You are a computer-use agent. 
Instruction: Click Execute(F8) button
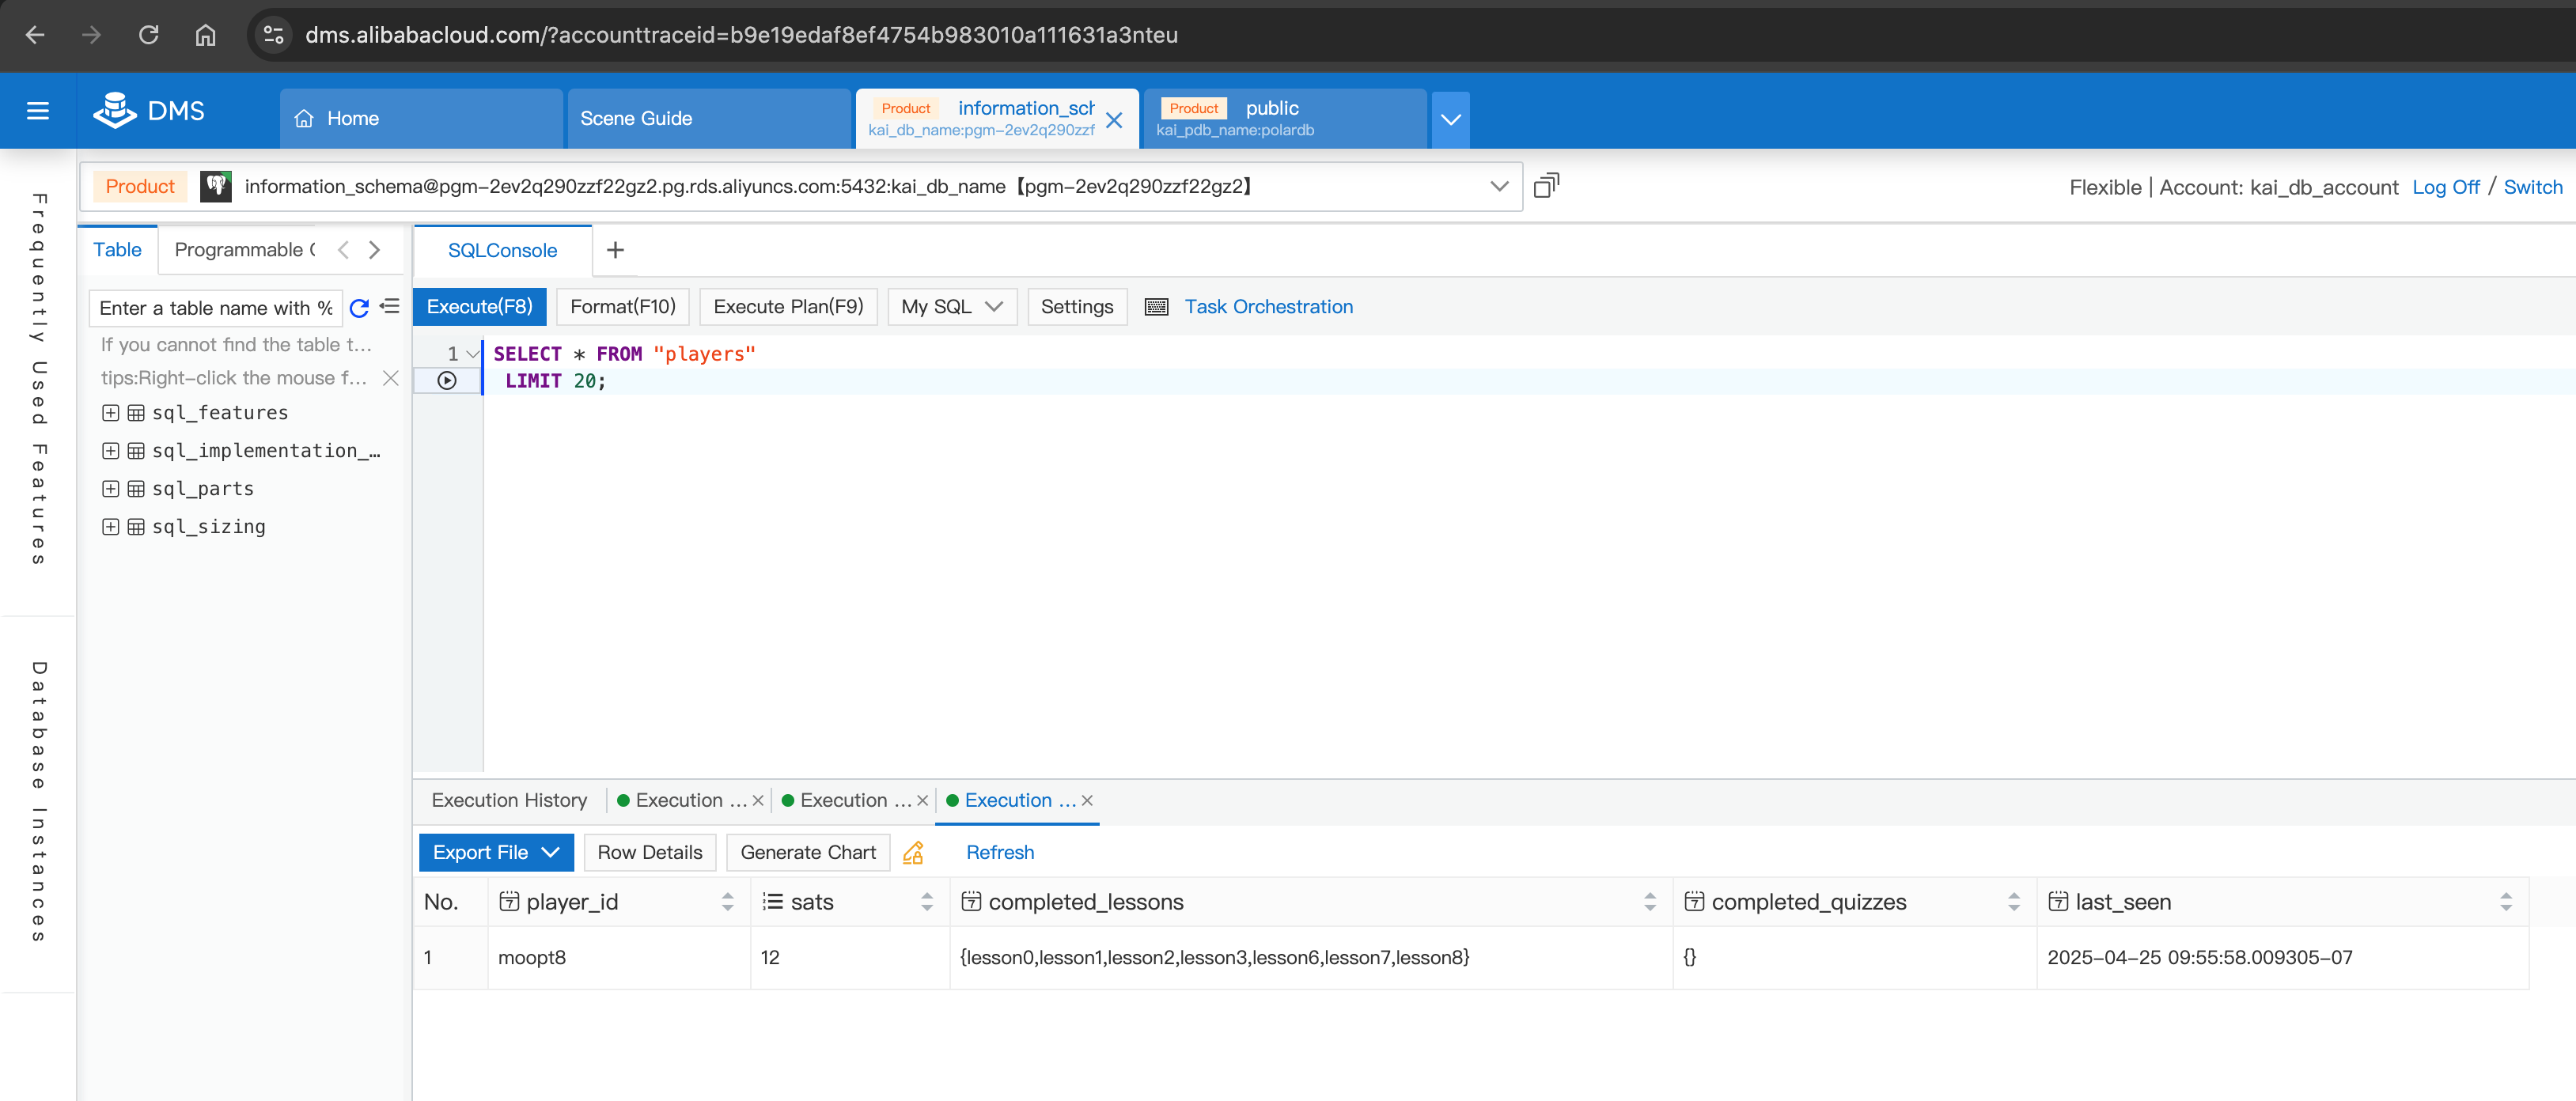(480, 307)
